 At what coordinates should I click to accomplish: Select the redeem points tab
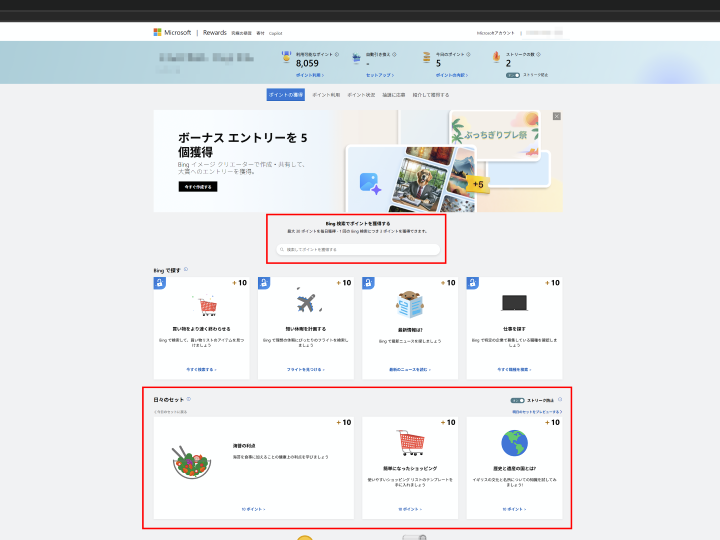click(326, 95)
